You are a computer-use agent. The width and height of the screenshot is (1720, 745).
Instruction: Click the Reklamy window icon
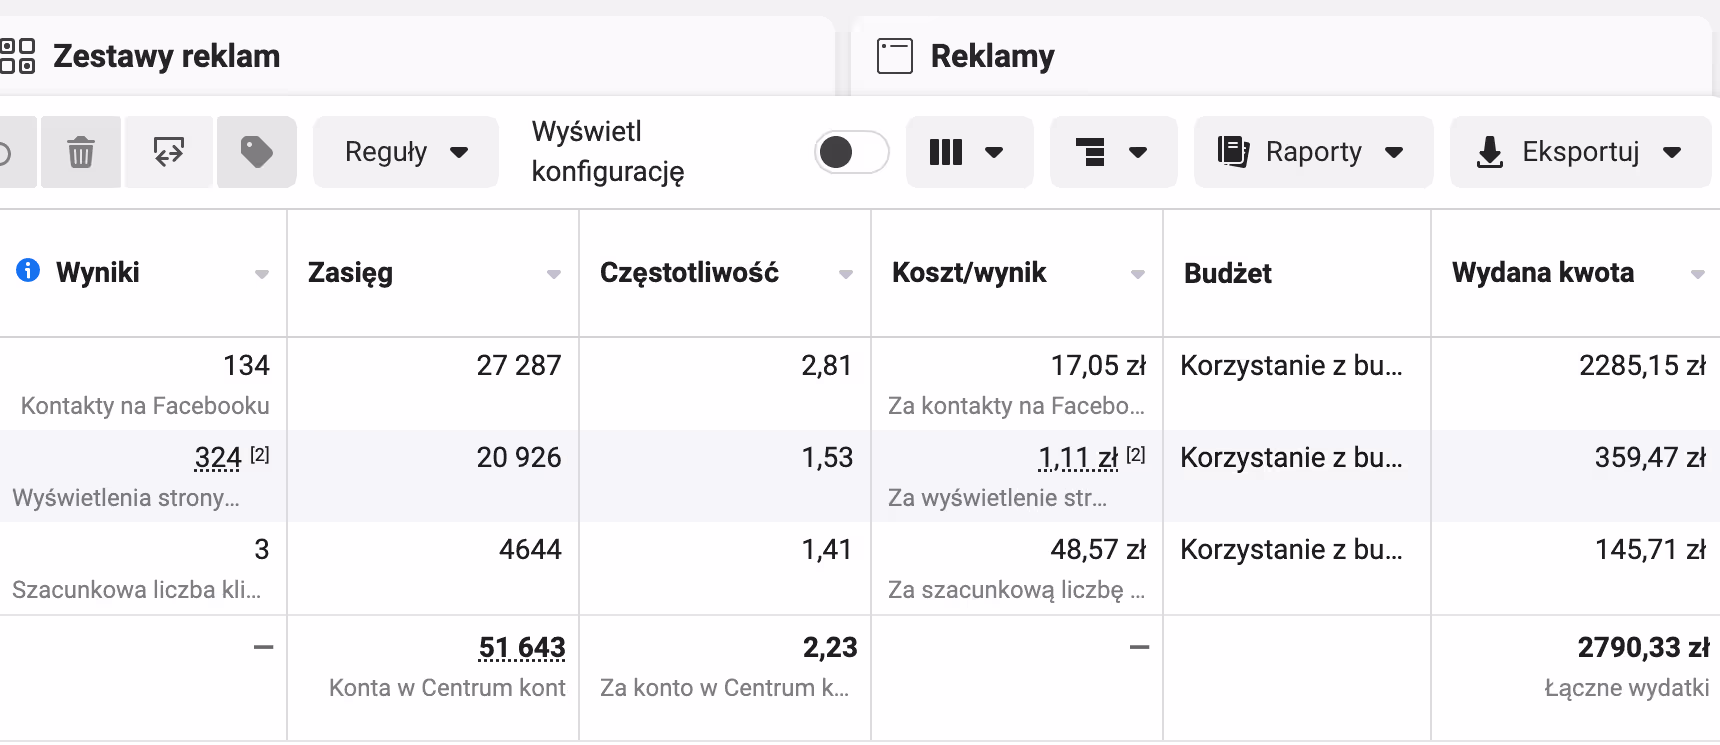pyautogui.click(x=895, y=56)
